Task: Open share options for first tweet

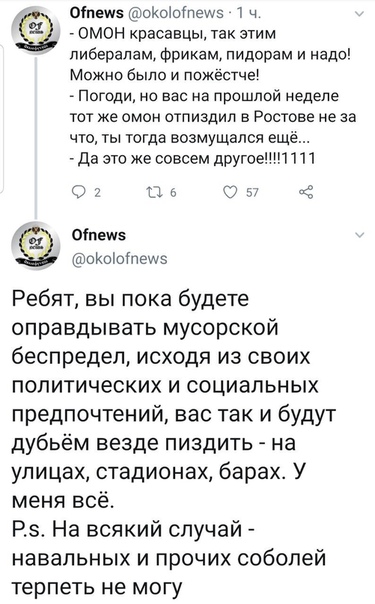Action: click(306, 192)
